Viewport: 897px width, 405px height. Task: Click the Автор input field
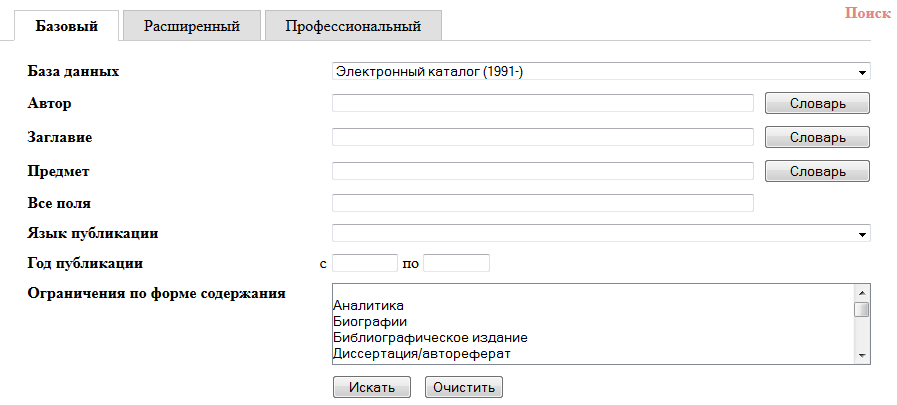pos(542,103)
